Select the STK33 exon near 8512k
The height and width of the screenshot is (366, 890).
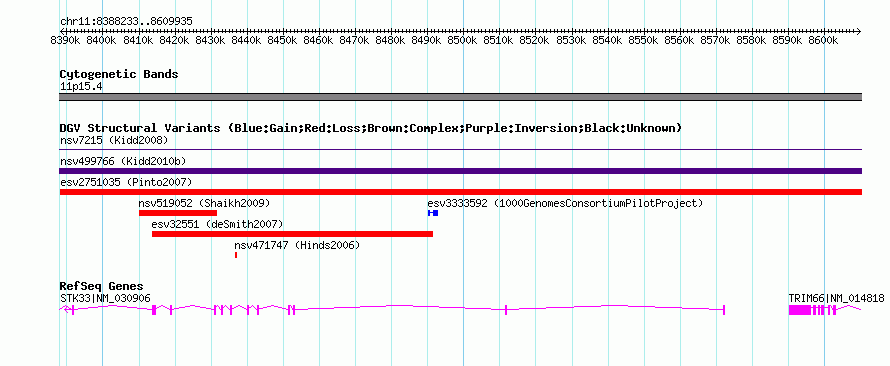[x=506, y=310]
